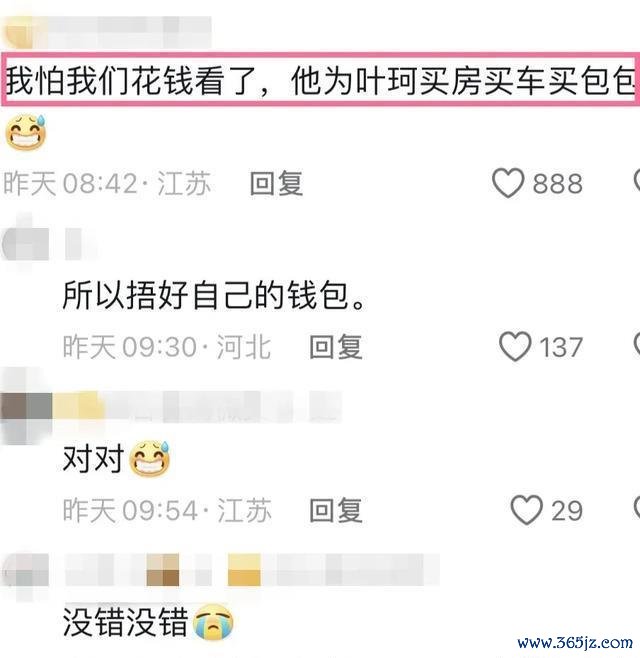Tap the 888 like count

(558, 184)
